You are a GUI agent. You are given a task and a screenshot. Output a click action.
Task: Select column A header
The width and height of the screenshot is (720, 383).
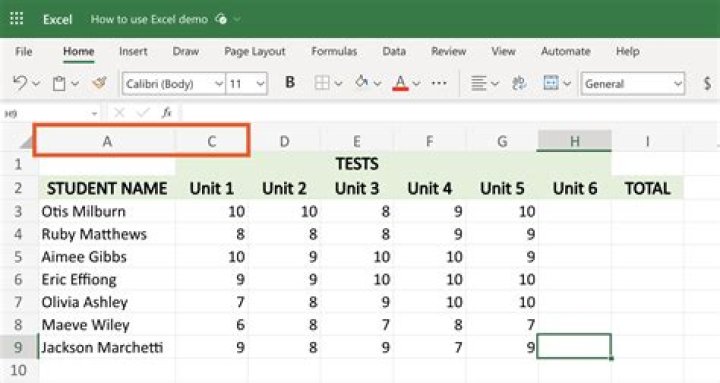[107, 141]
